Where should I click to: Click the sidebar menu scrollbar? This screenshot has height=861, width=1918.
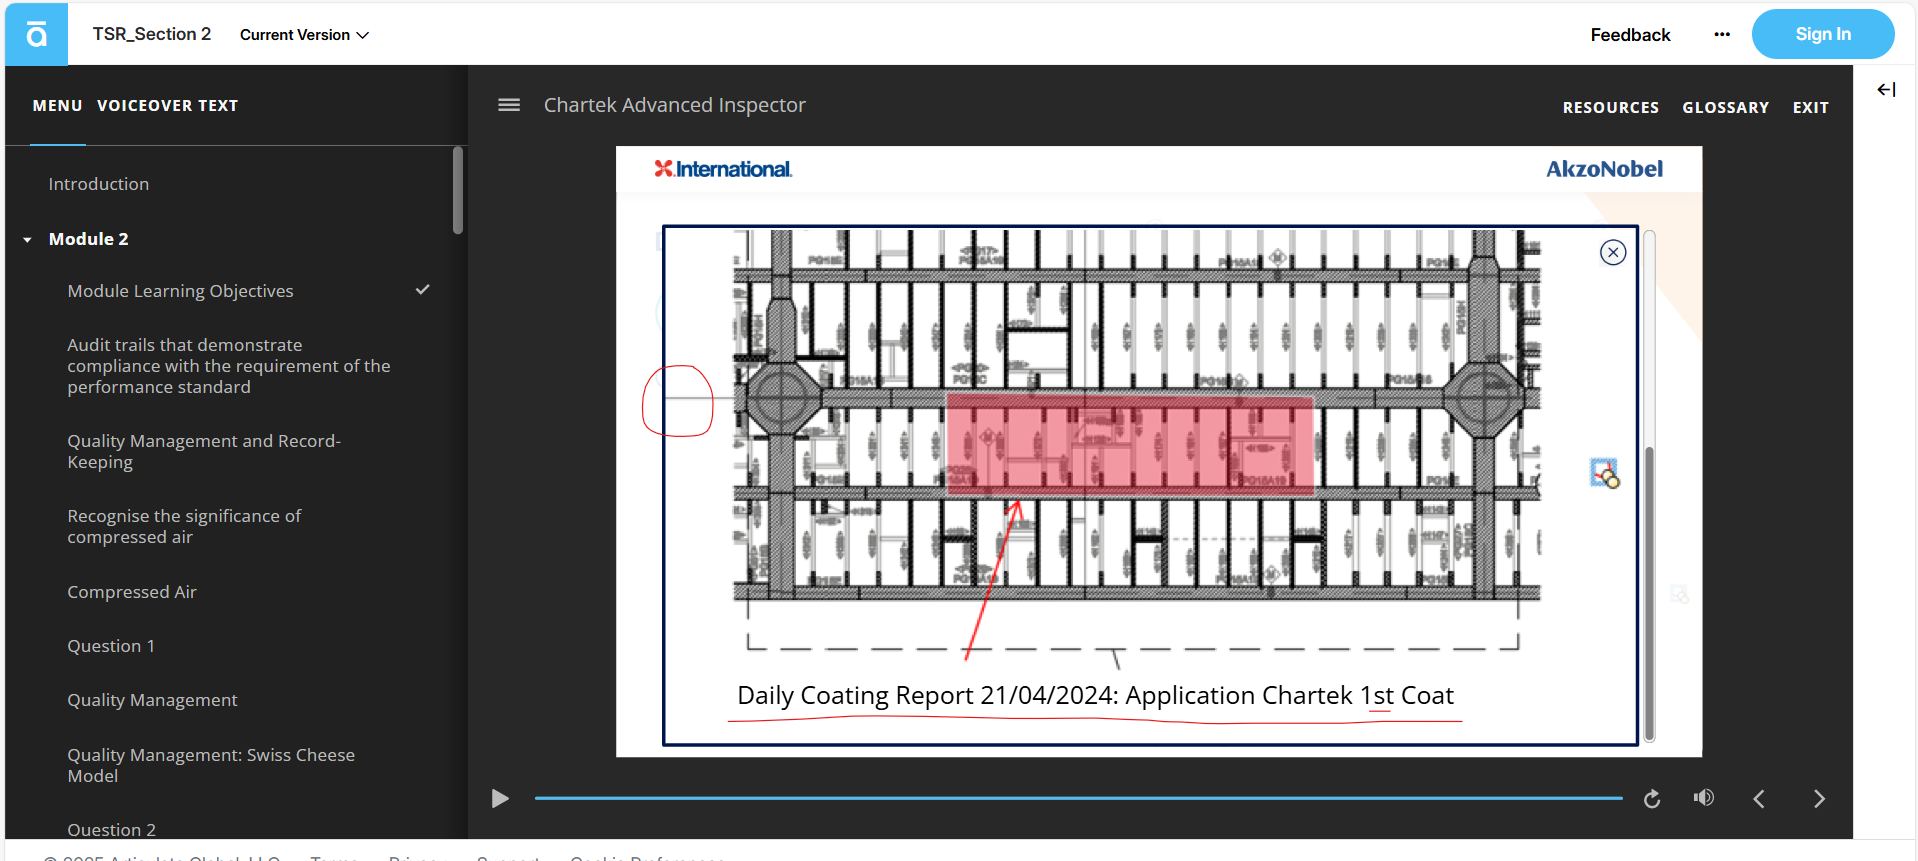point(458,190)
